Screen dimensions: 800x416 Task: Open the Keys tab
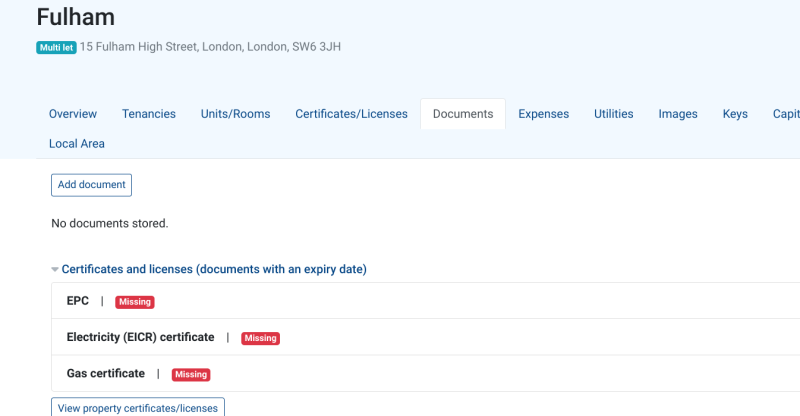pos(735,114)
